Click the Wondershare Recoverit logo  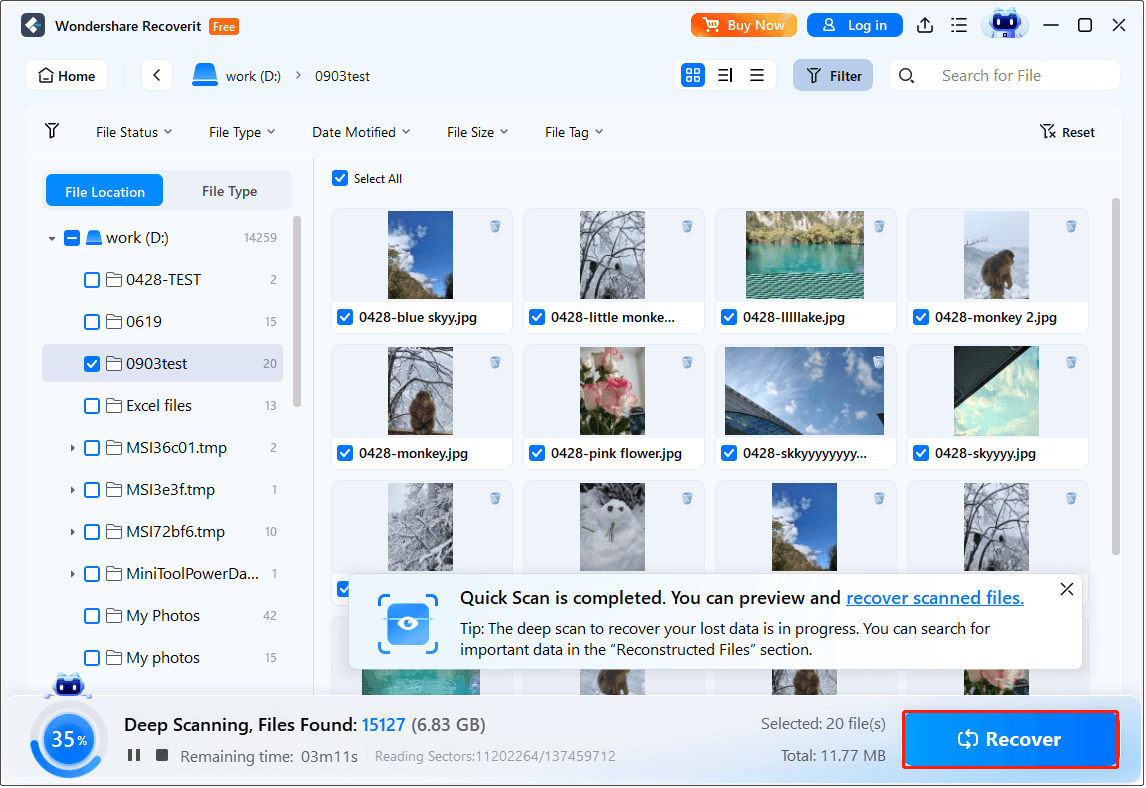click(x=33, y=26)
